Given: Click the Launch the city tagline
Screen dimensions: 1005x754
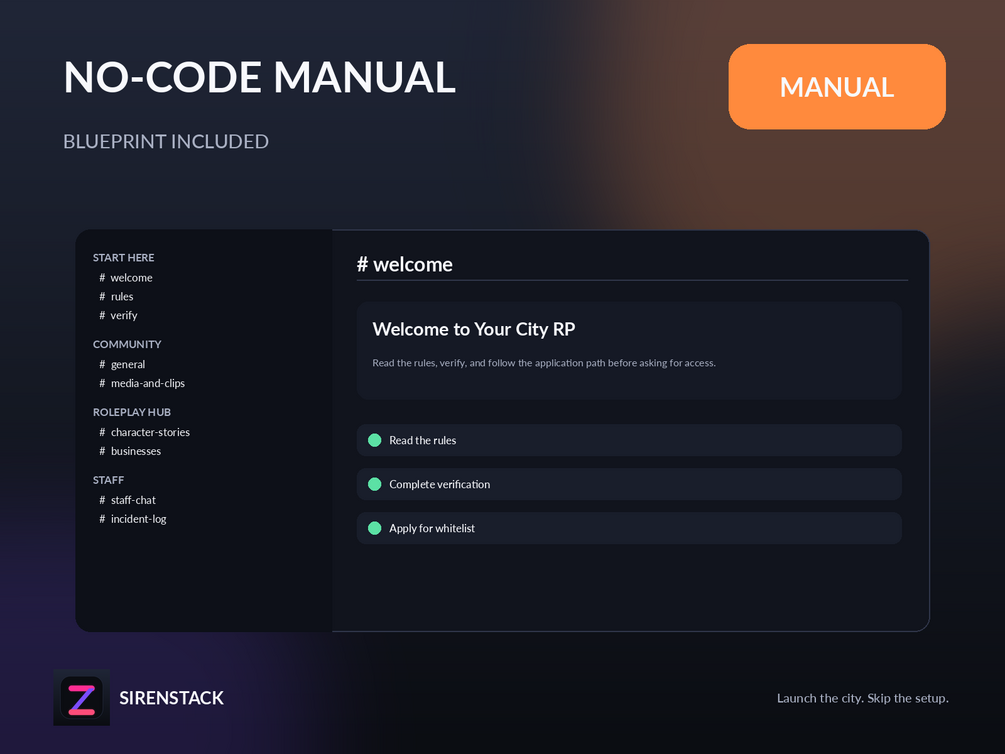Looking at the screenshot, I should click(862, 698).
